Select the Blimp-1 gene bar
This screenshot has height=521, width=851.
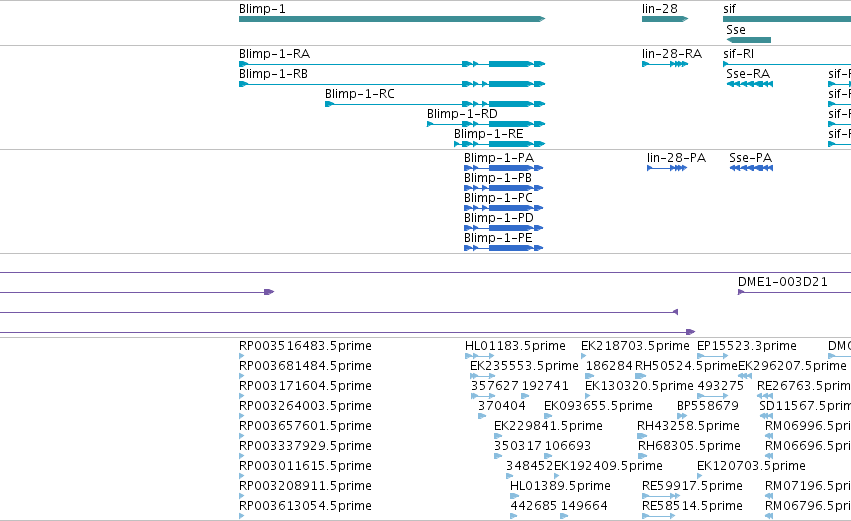[x=392, y=19]
